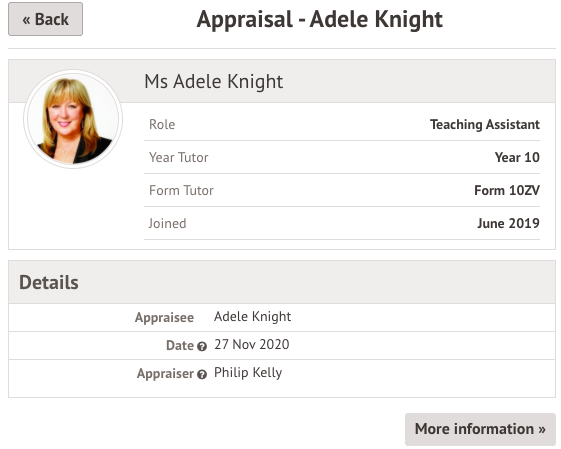Click the Form 10ZV value
Viewport: 561px width, 449px height.
[507, 190]
